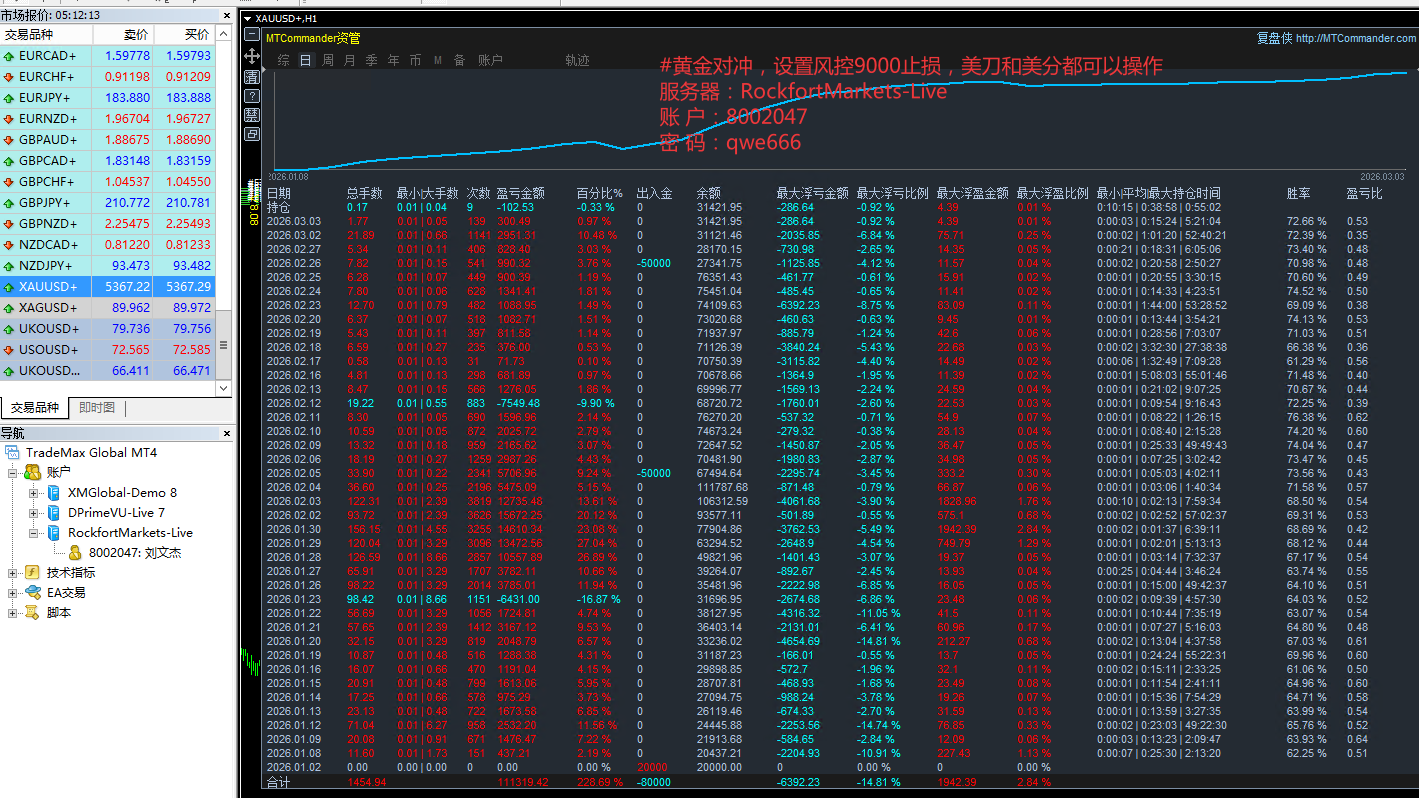Expand the 技术指标 indicators node
Viewport: 1419px width, 798px height.
13,573
